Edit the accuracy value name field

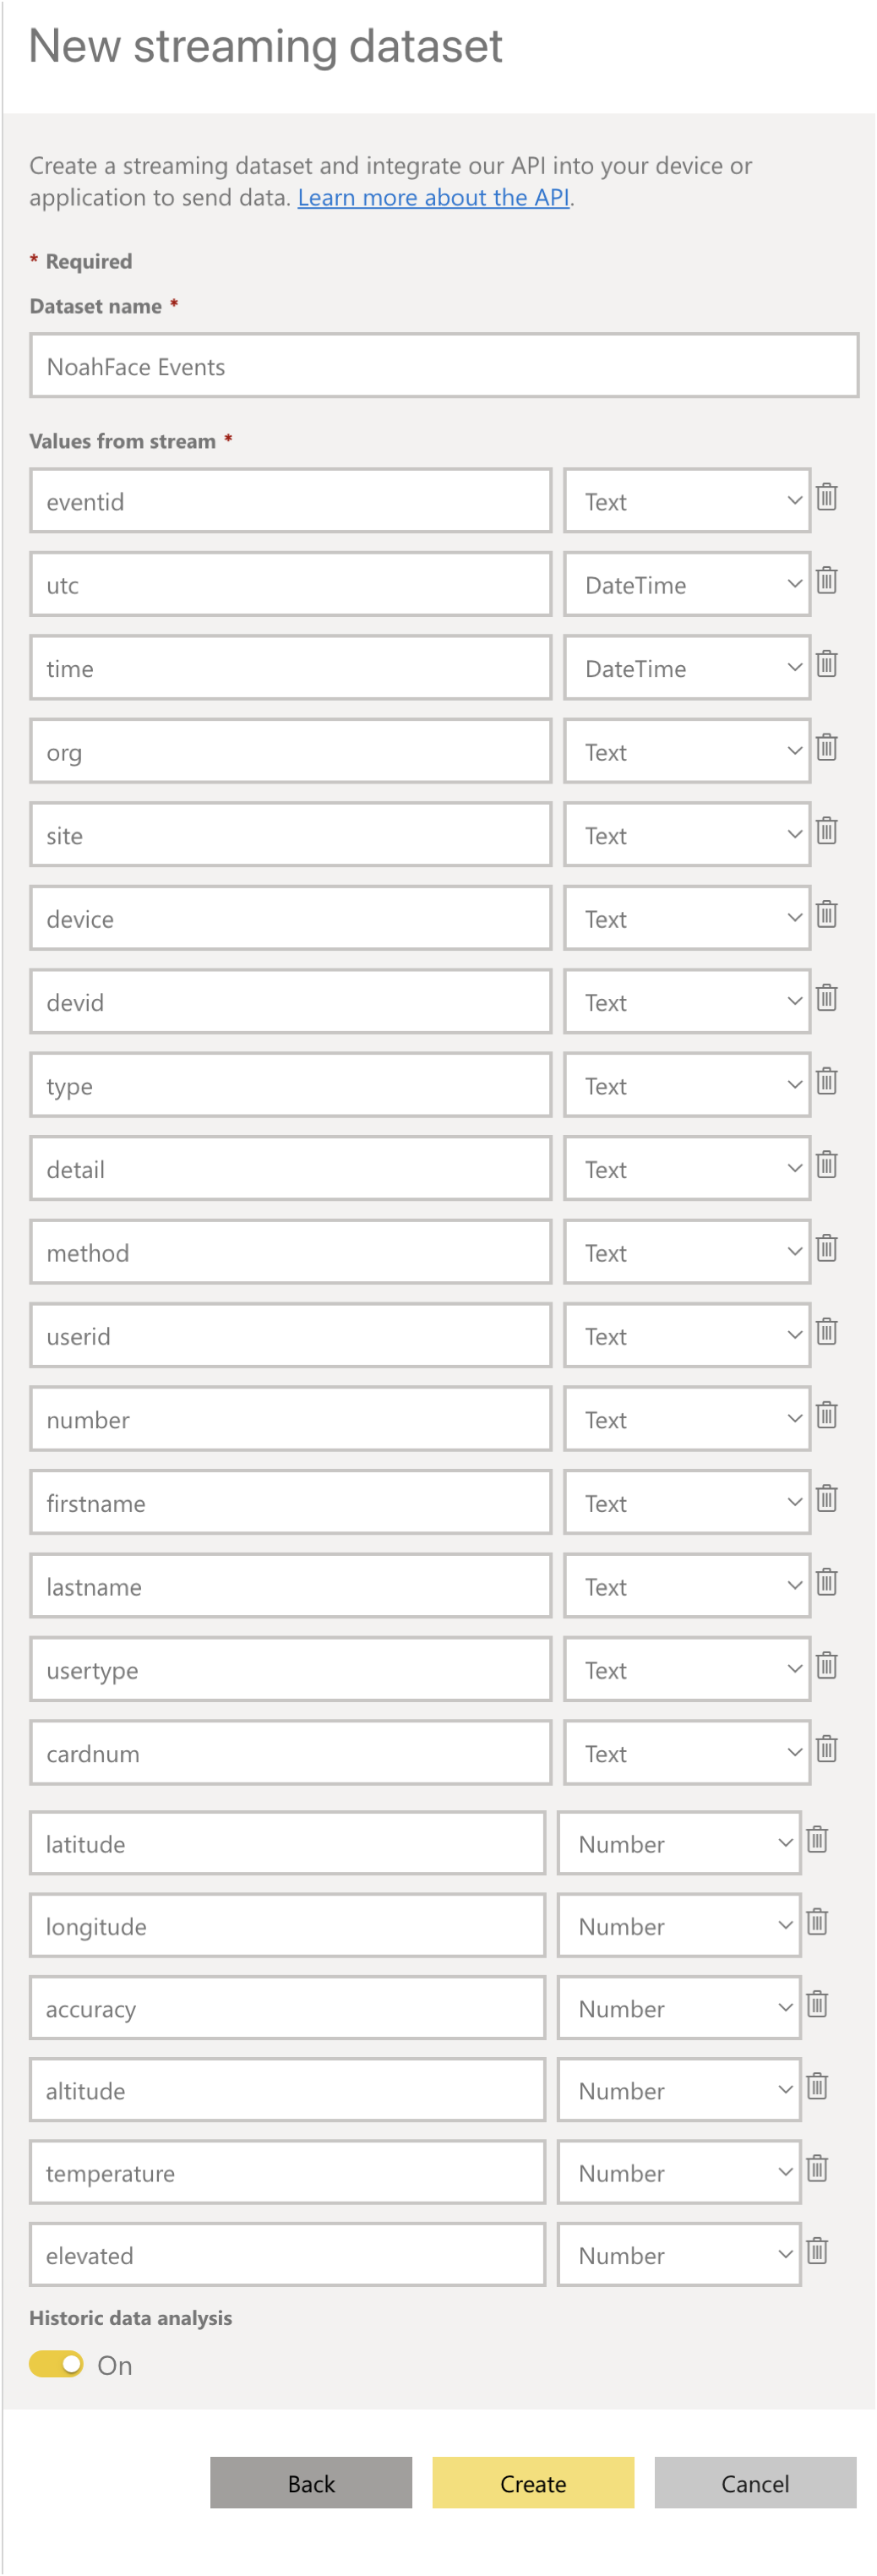[287, 2009]
